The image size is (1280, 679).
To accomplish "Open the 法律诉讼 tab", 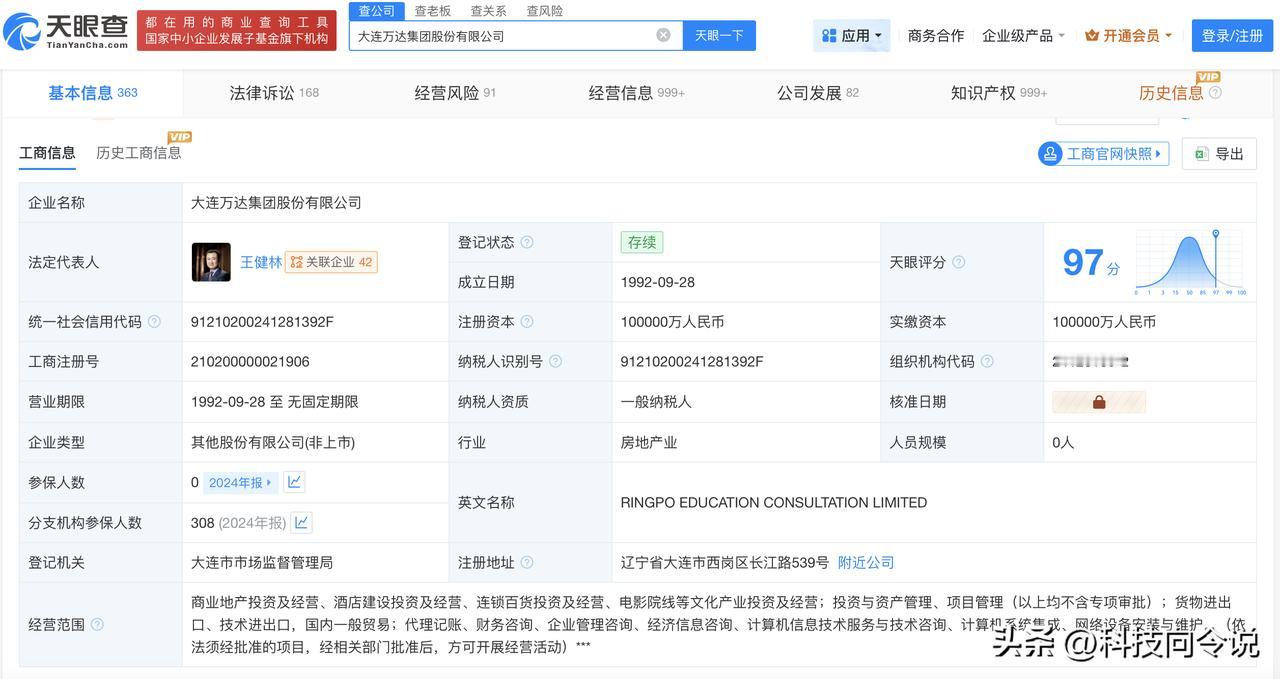I will (x=274, y=93).
